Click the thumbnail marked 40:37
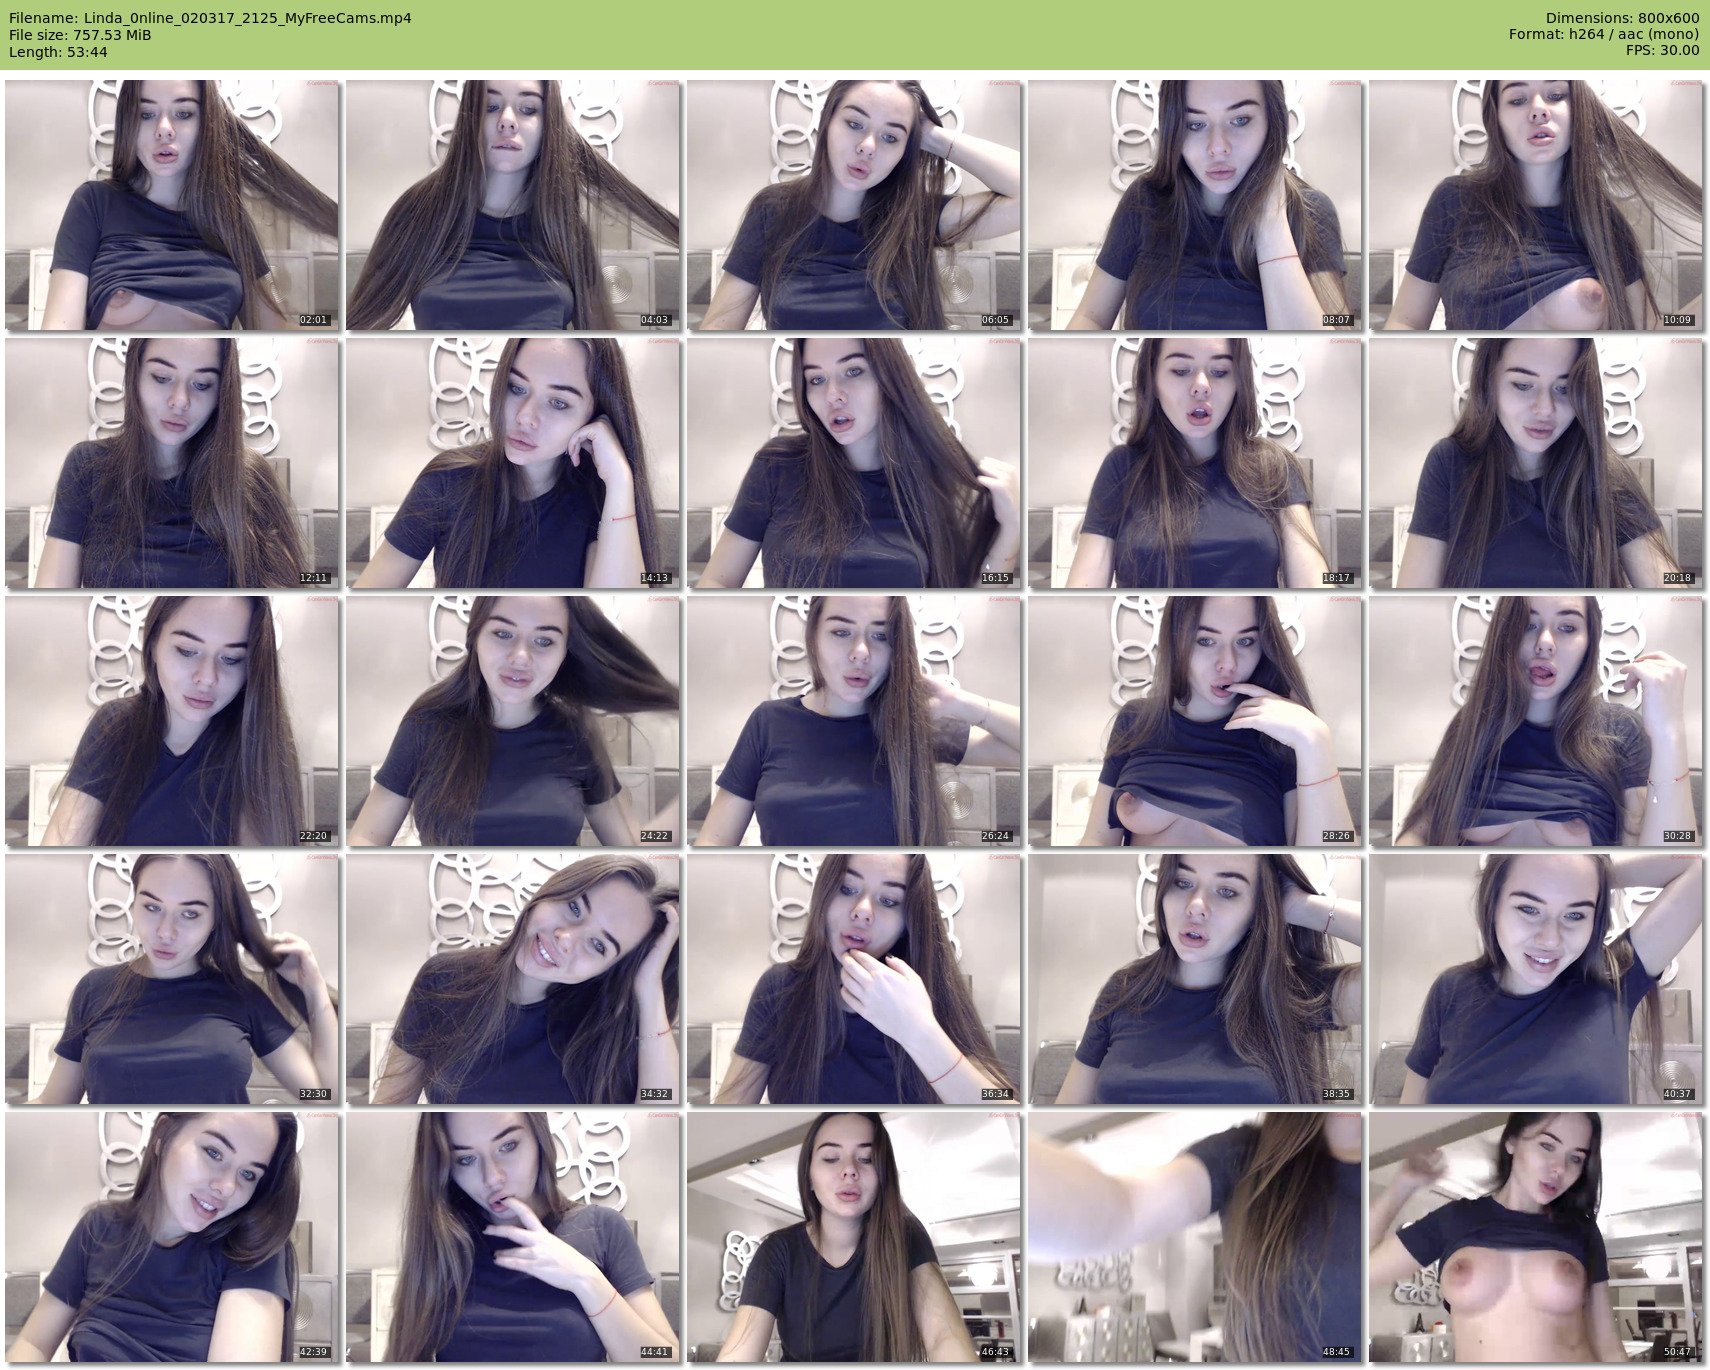The width and height of the screenshot is (1710, 1370). [1535, 979]
